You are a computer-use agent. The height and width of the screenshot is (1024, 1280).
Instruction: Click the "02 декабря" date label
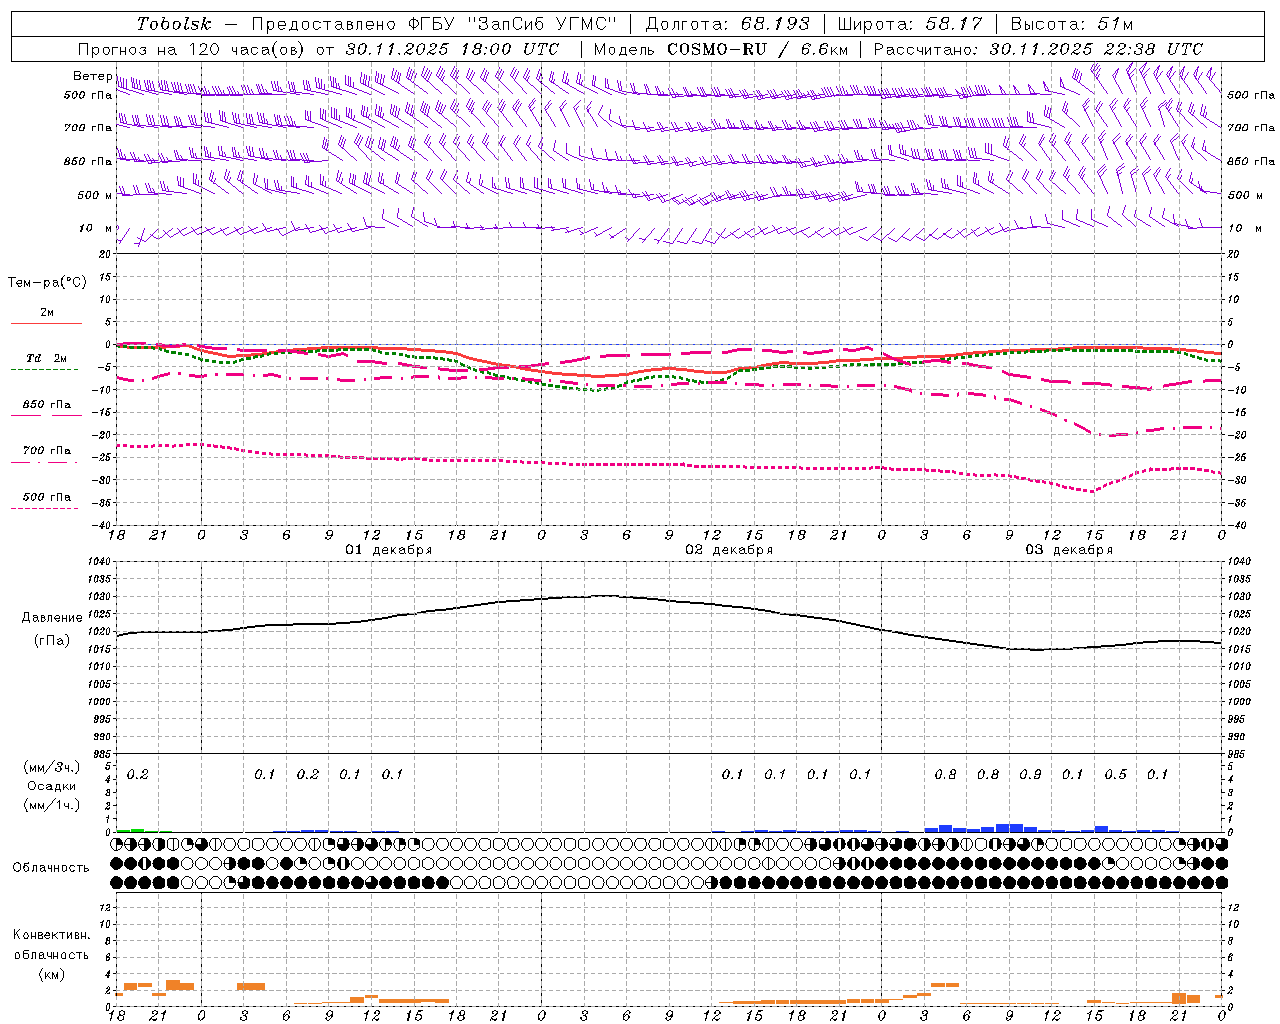pyautogui.click(x=728, y=550)
